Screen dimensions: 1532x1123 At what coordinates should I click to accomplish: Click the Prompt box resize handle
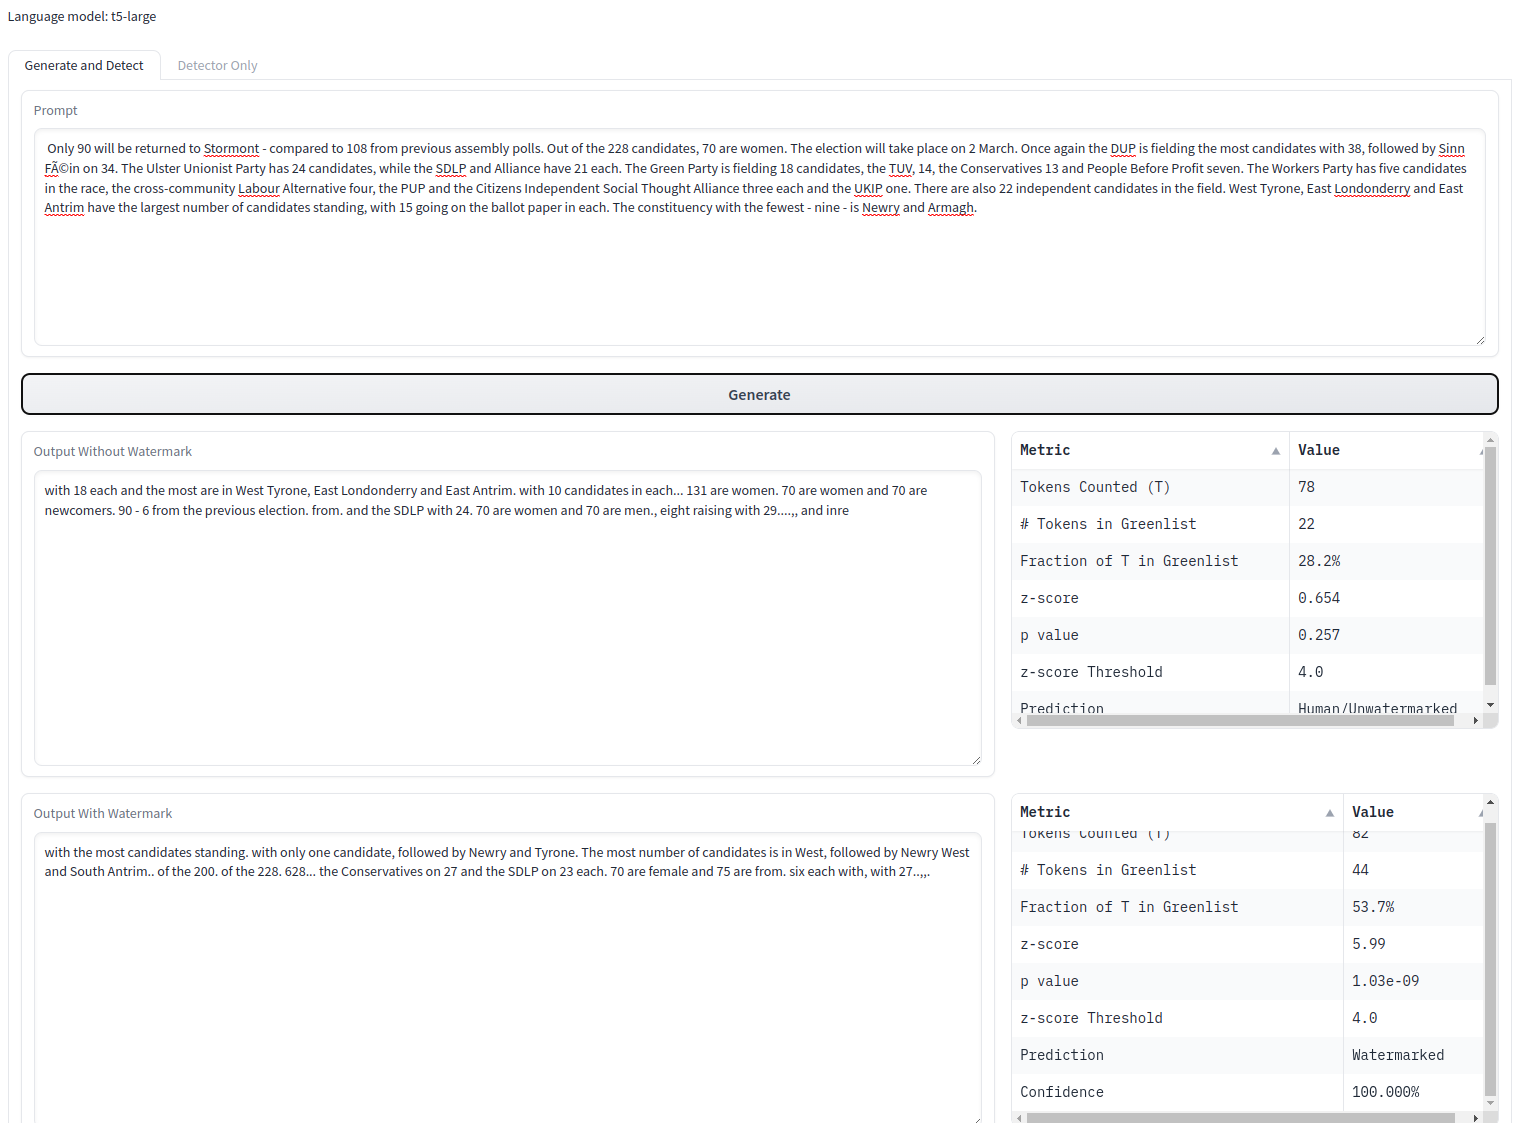(x=1480, y=340)
